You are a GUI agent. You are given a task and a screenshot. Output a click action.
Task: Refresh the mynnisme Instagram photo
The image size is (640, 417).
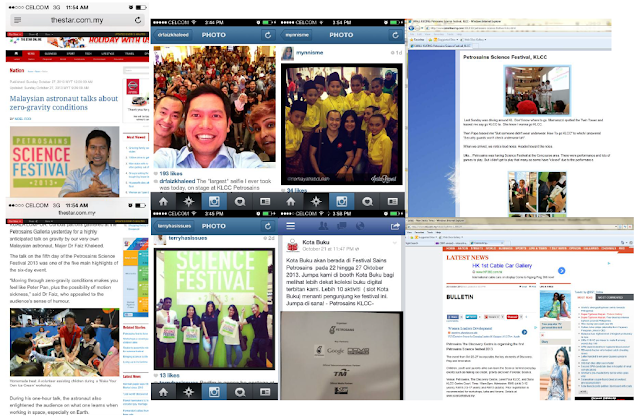click(x=395, y=35)
